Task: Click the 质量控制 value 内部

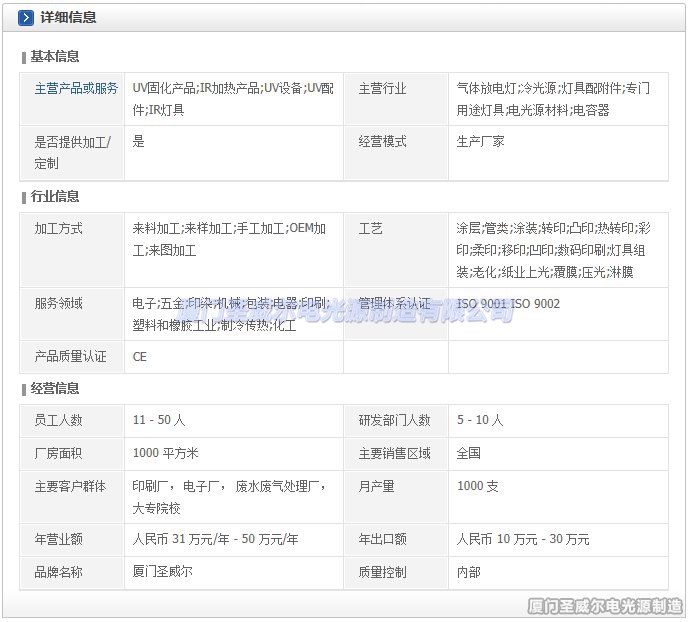Action: pyautogui.click(x=469, y=571)
